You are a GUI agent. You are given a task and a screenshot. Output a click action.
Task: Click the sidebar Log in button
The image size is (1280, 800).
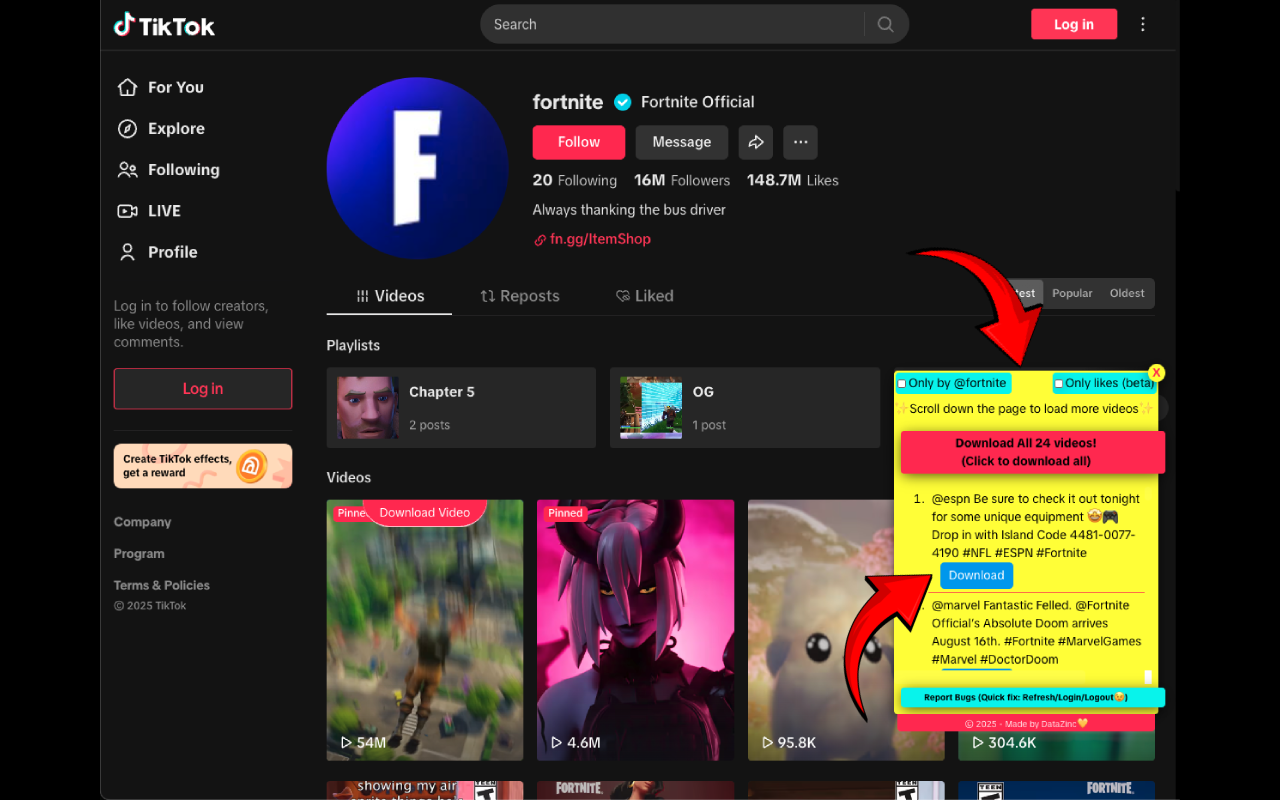point(203,389)
